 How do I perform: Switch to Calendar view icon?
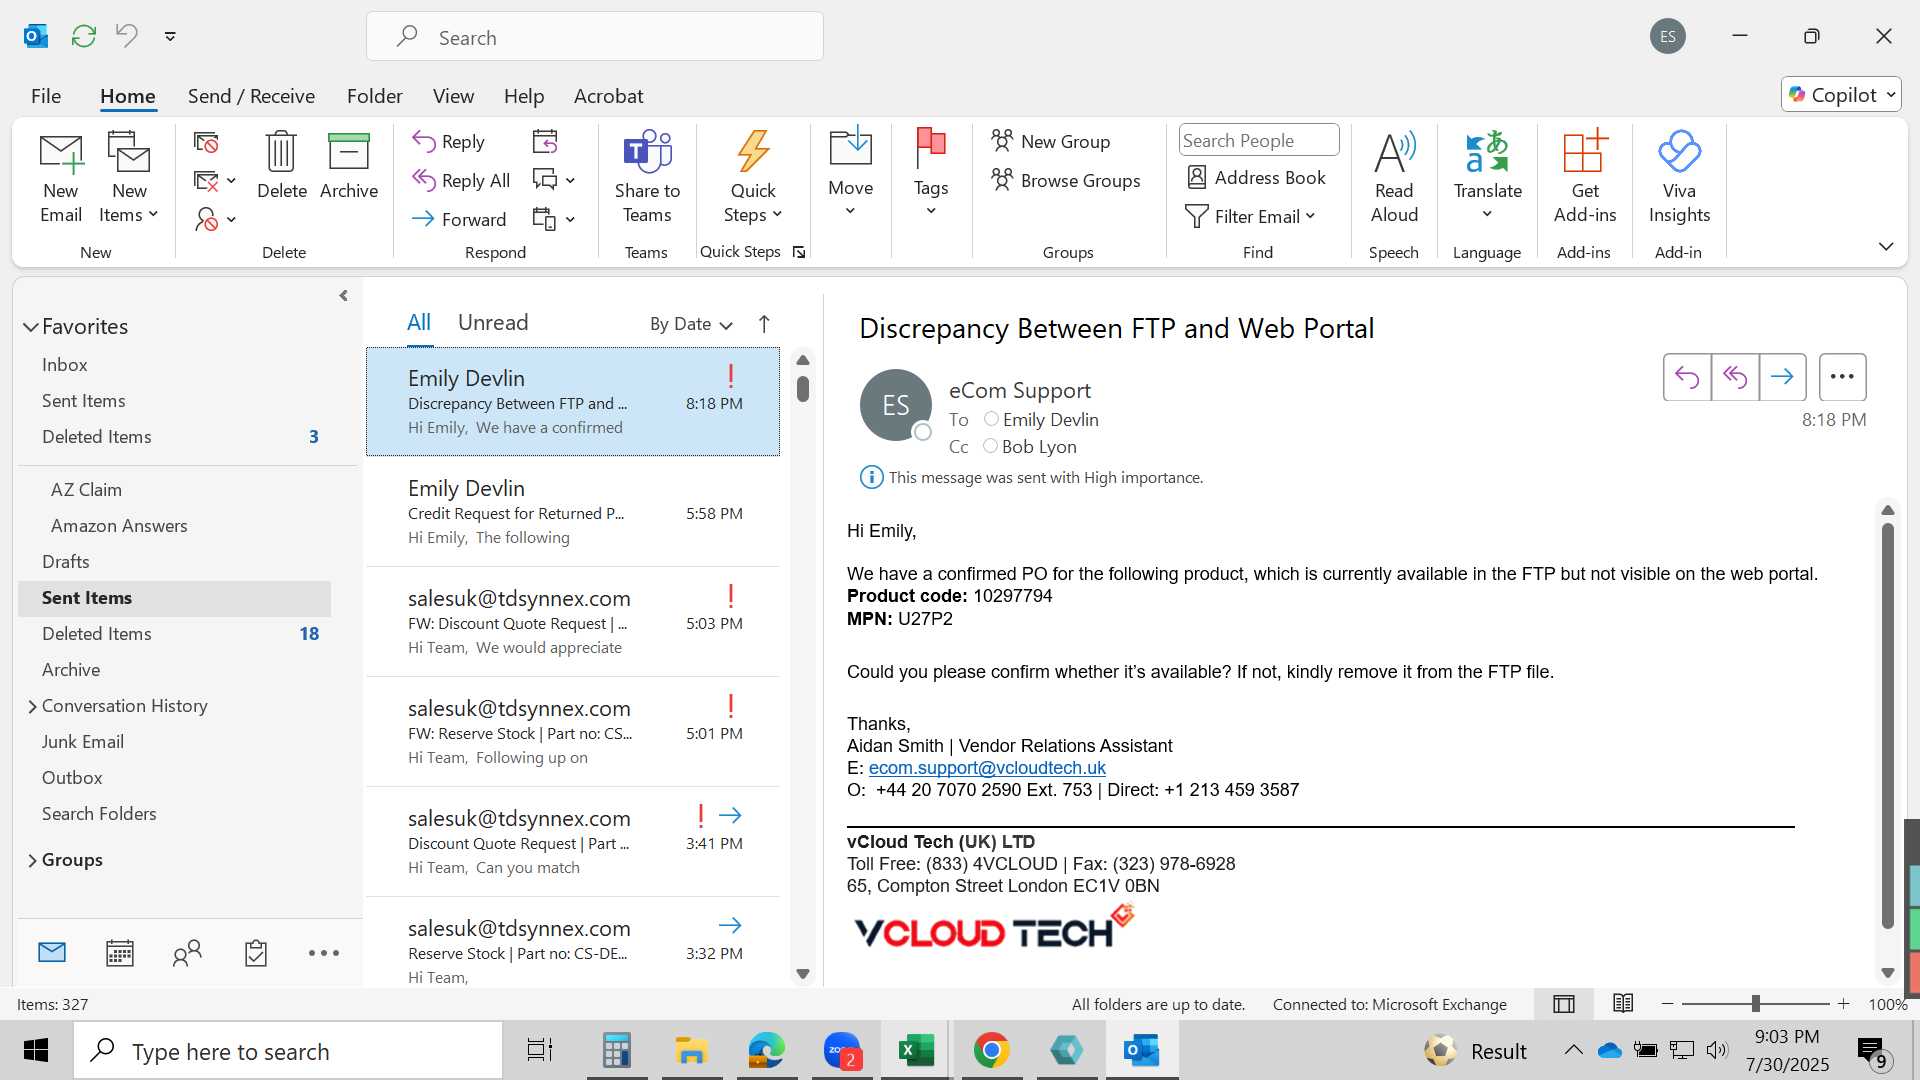pos(120,953)
